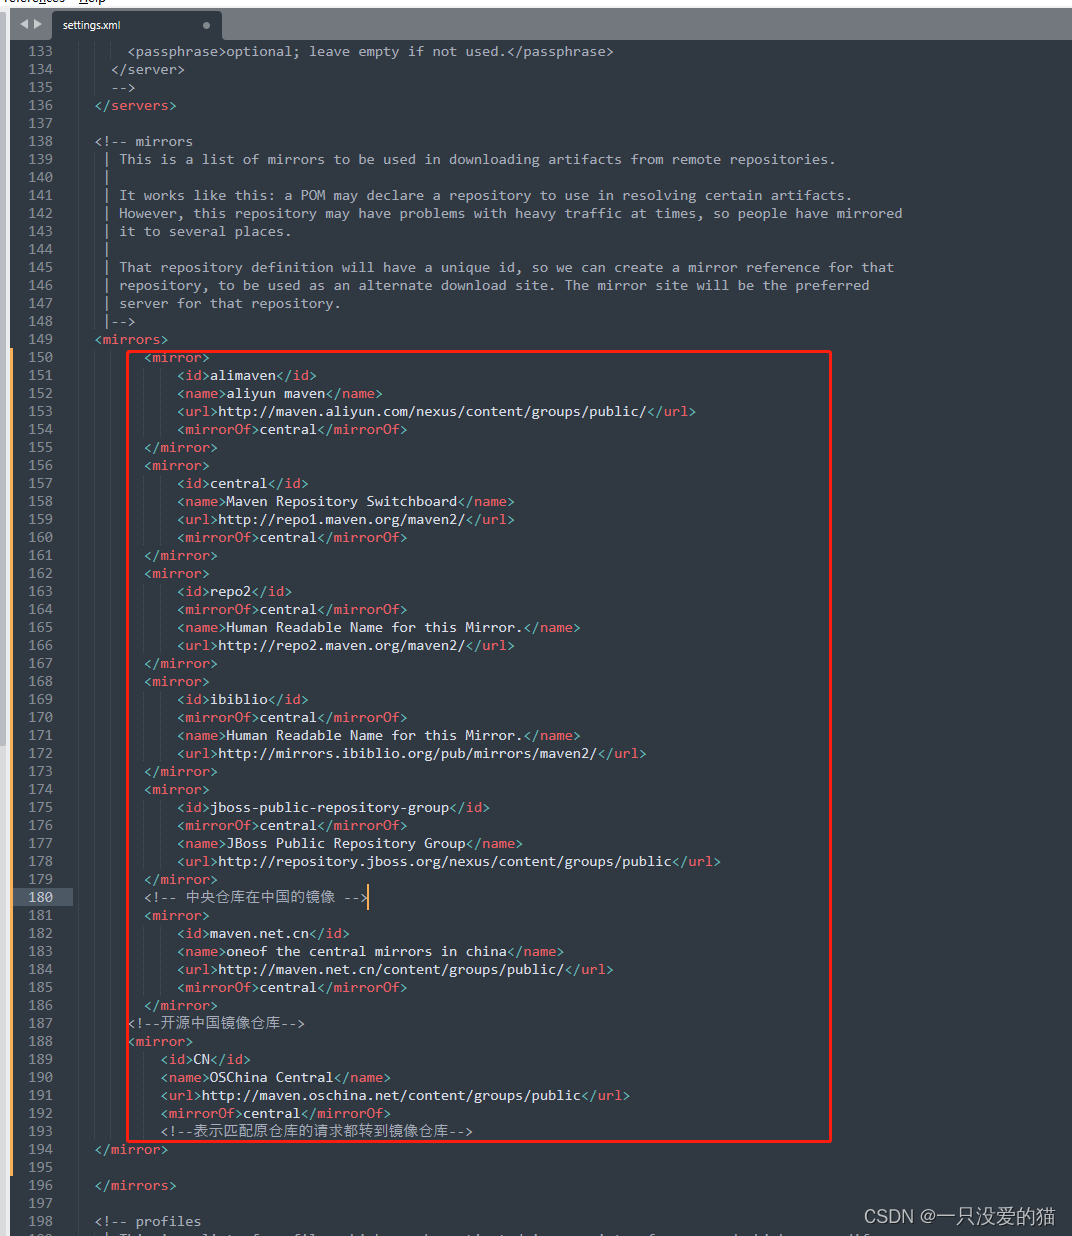1072x1236 pixels.
Task: Click the 中央仓库在中国的镜像 comment line
Action: 256,897
